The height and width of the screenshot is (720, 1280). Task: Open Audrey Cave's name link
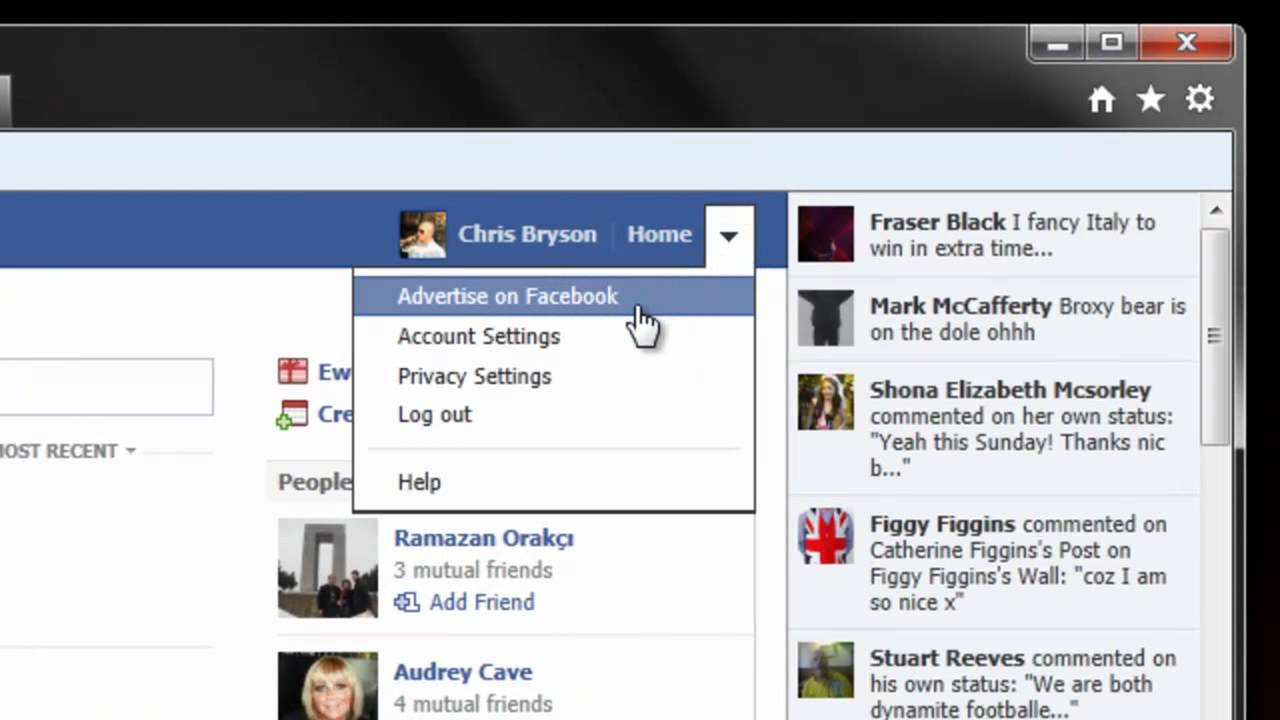pos(463,672)
